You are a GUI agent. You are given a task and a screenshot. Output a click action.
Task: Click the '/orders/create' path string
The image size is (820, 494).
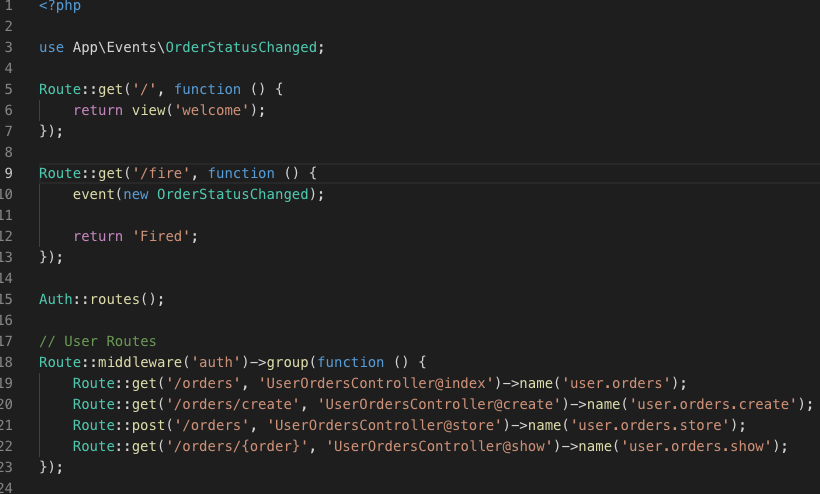233,404
